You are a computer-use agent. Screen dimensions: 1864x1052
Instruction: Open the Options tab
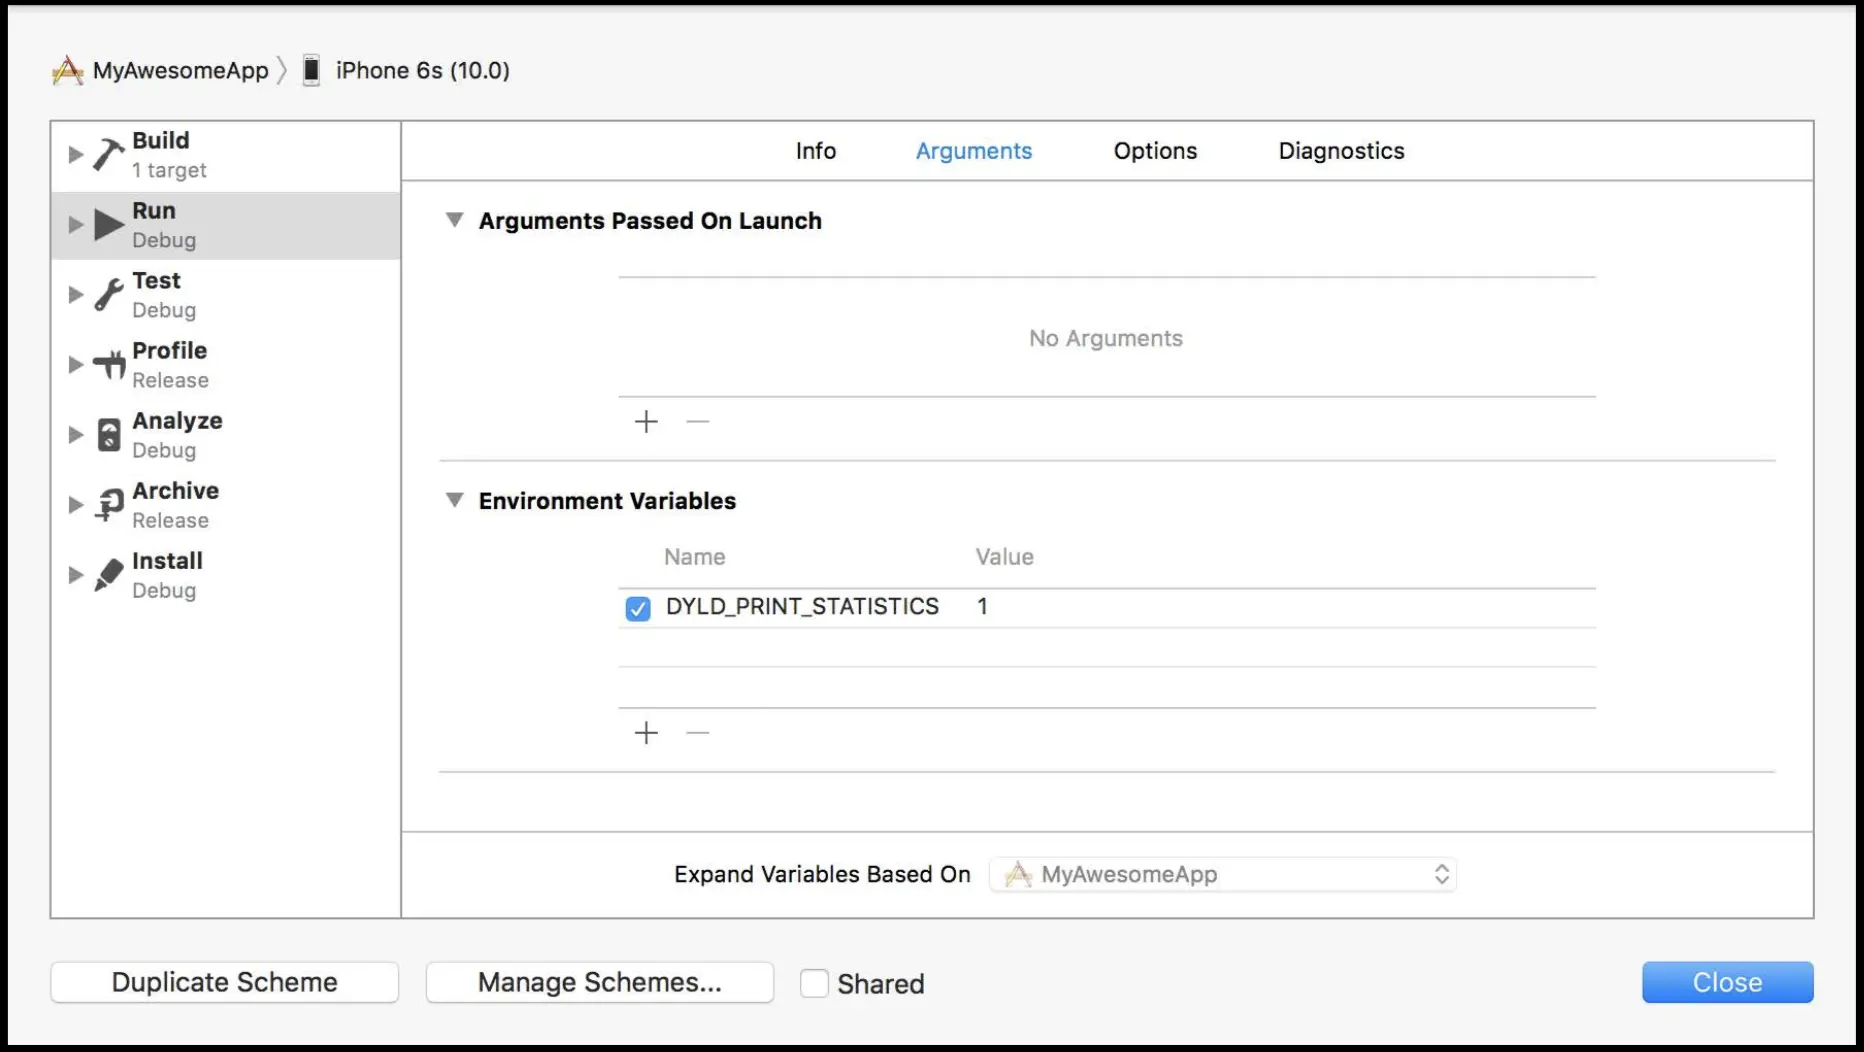[1155, 151]
